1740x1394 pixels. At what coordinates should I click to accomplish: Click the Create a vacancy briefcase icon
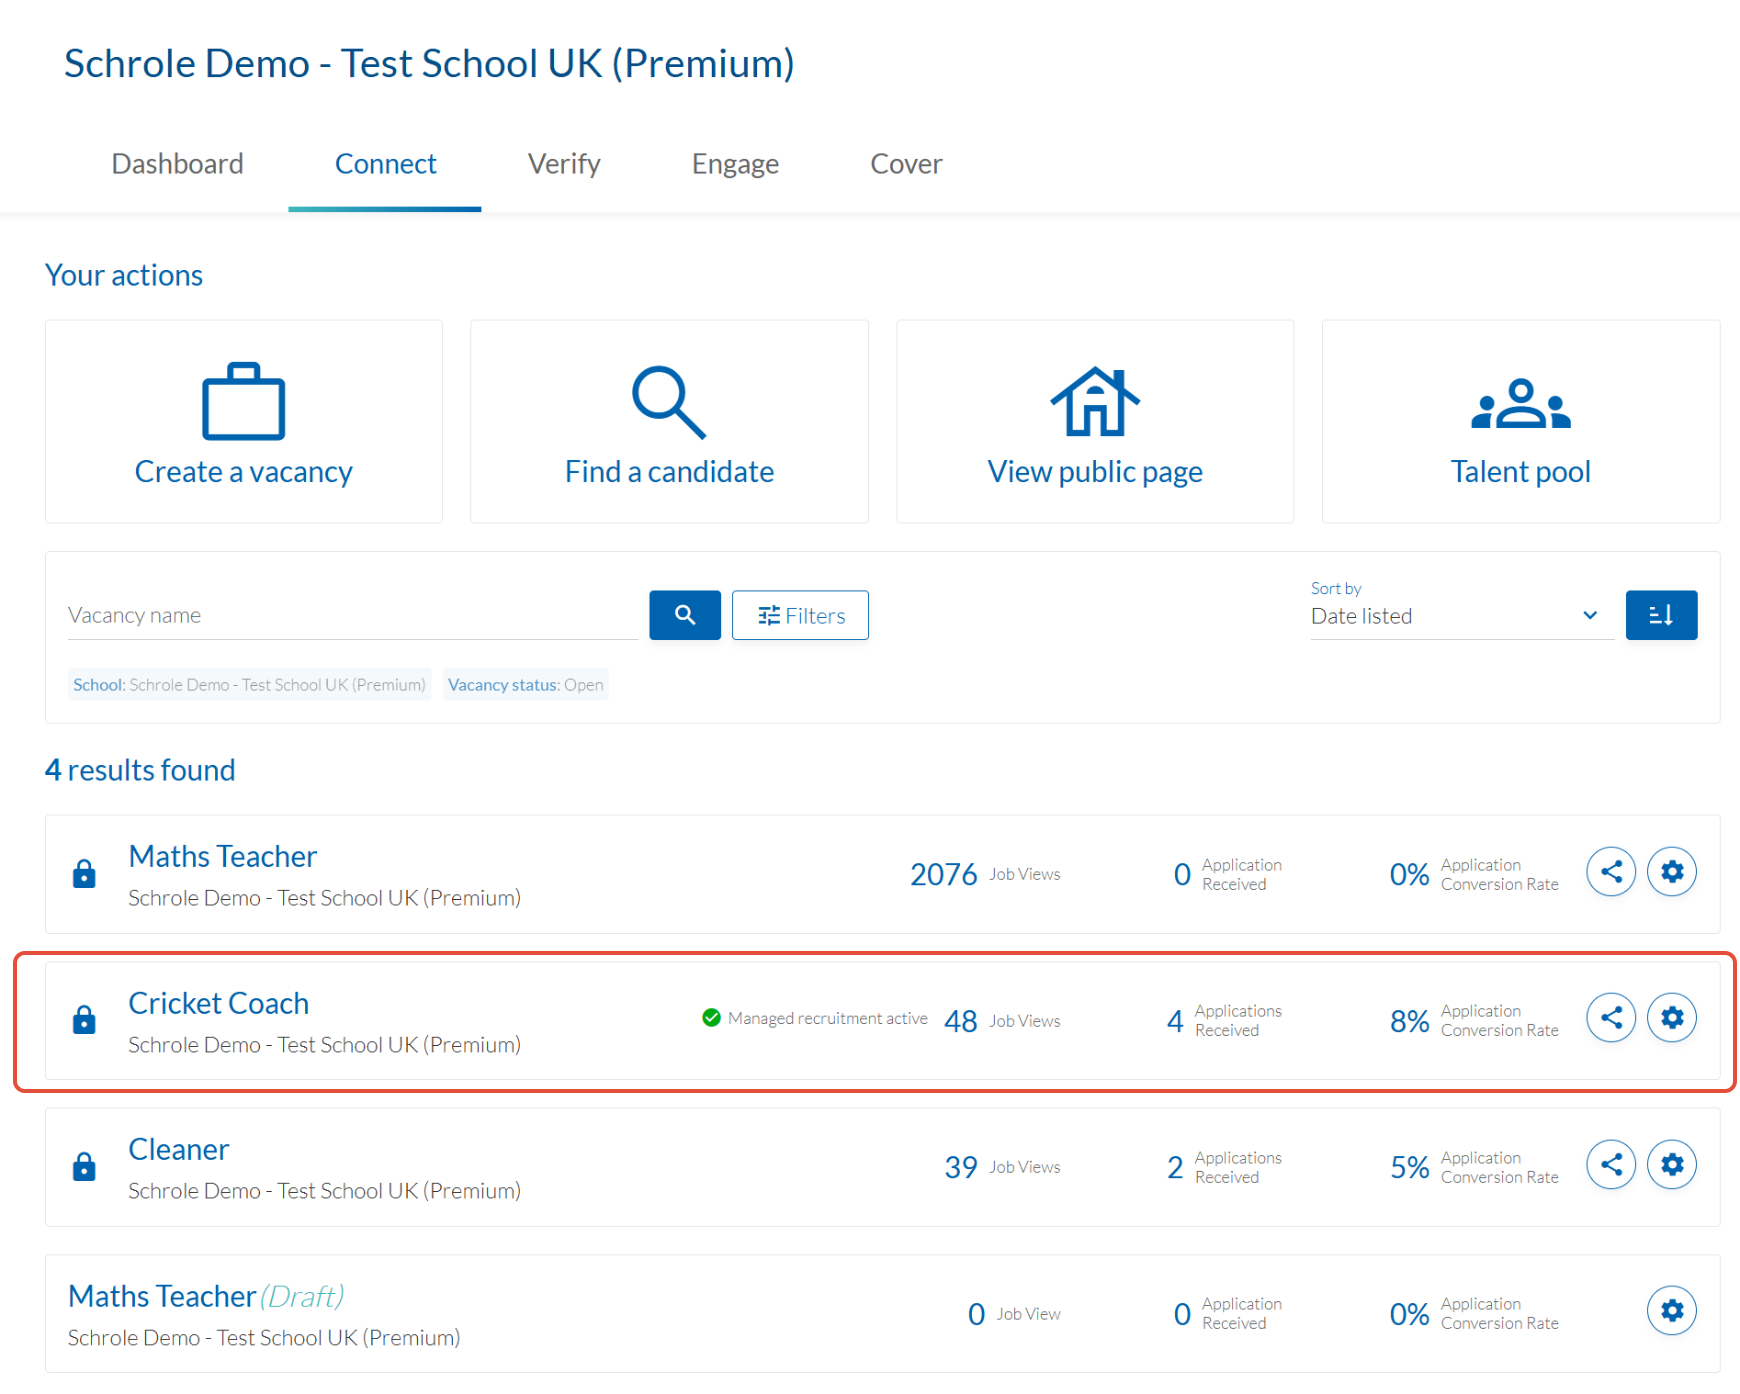(x=243, y=401)
